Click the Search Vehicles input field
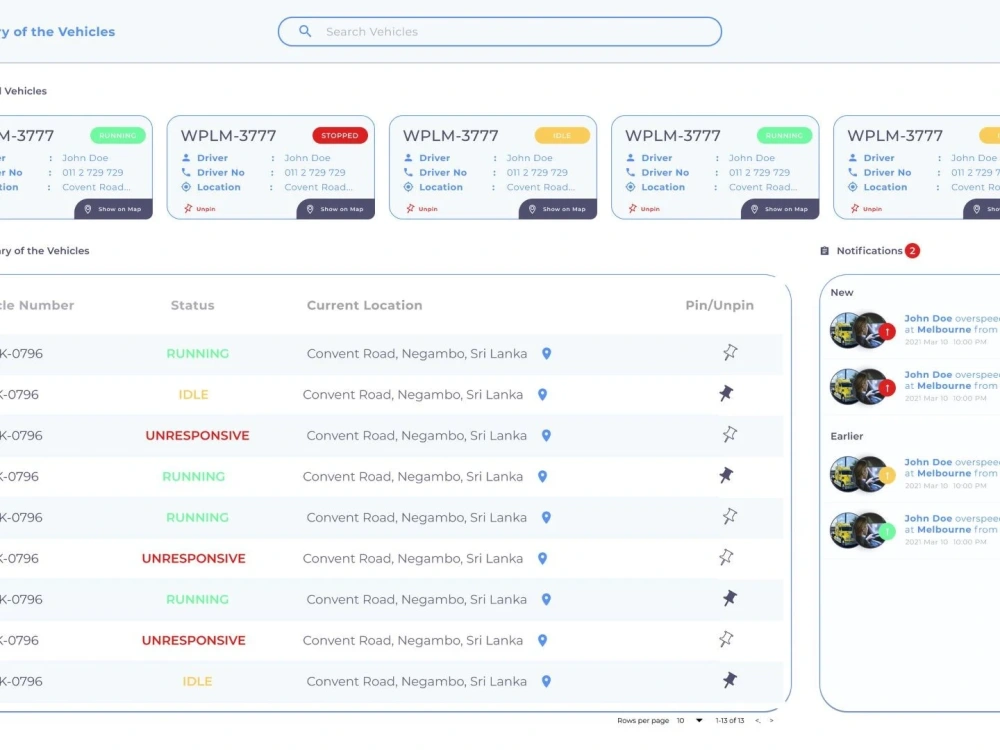The width and height of the screenshot is (1000, 750). [x=499, y=31]
